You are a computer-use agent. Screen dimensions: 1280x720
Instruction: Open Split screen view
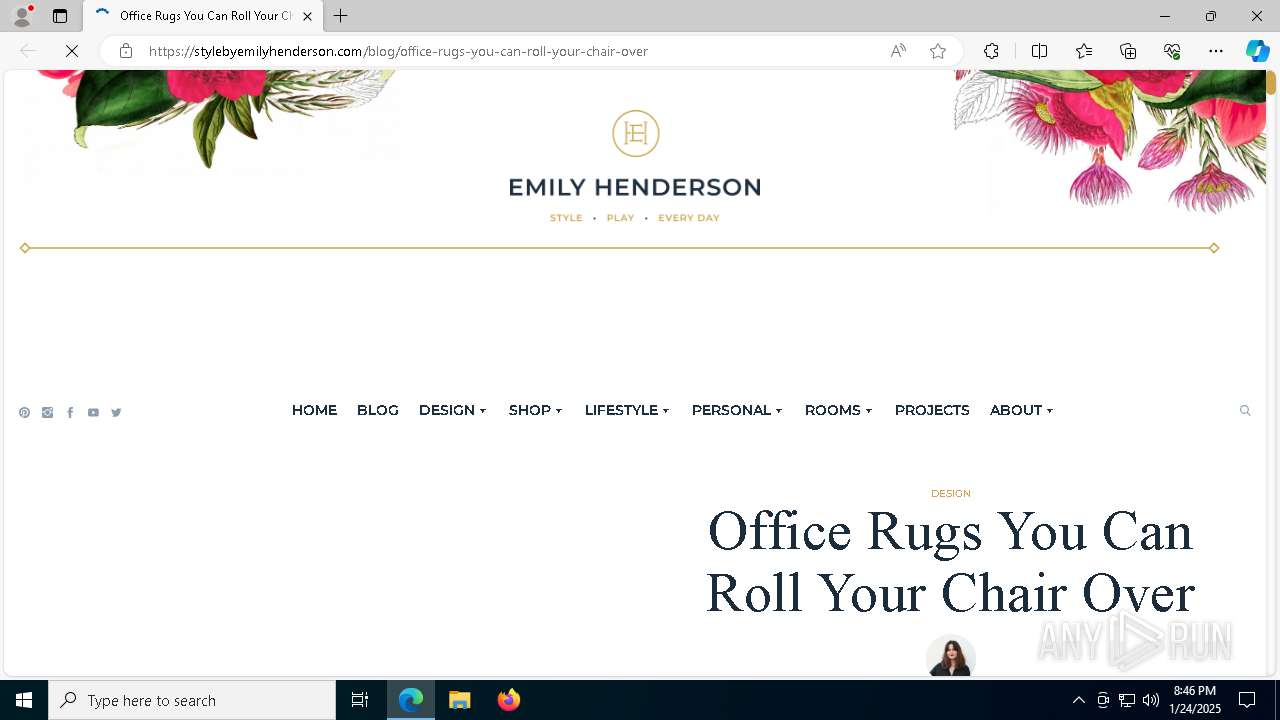tap(1039, 51)
